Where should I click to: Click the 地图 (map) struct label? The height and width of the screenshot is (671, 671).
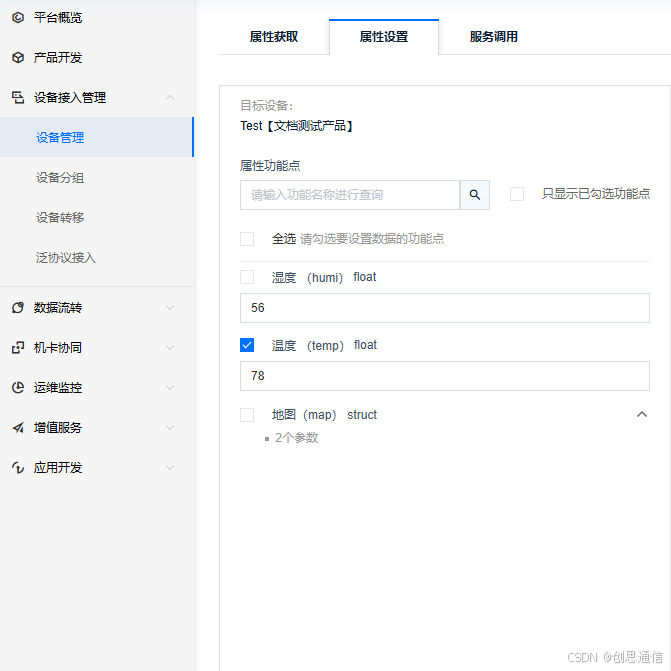click(x=324, y=415)
